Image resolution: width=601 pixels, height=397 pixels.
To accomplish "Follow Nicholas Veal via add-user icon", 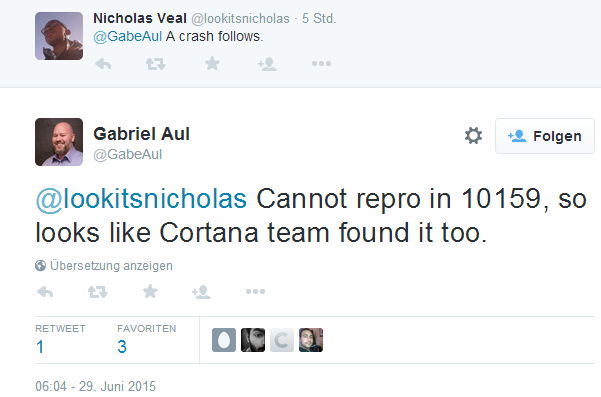I will click(267, 64).
